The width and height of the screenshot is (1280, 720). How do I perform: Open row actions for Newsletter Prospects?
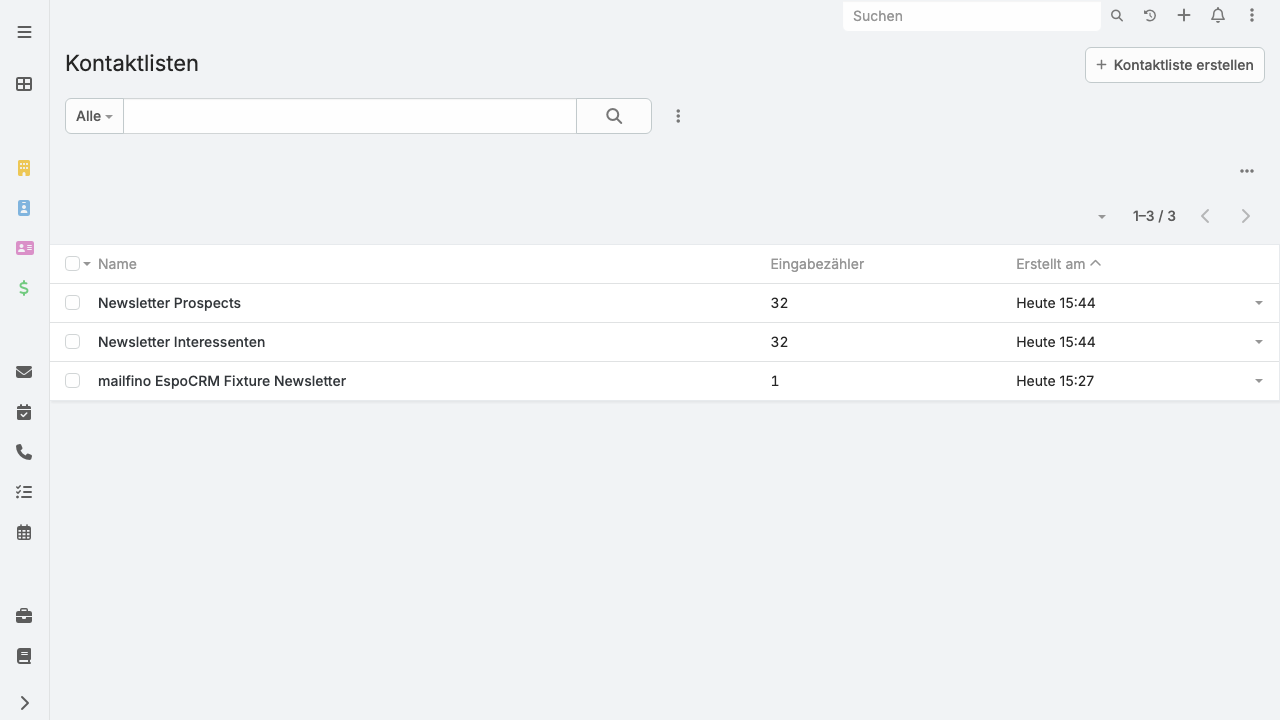1259,303
